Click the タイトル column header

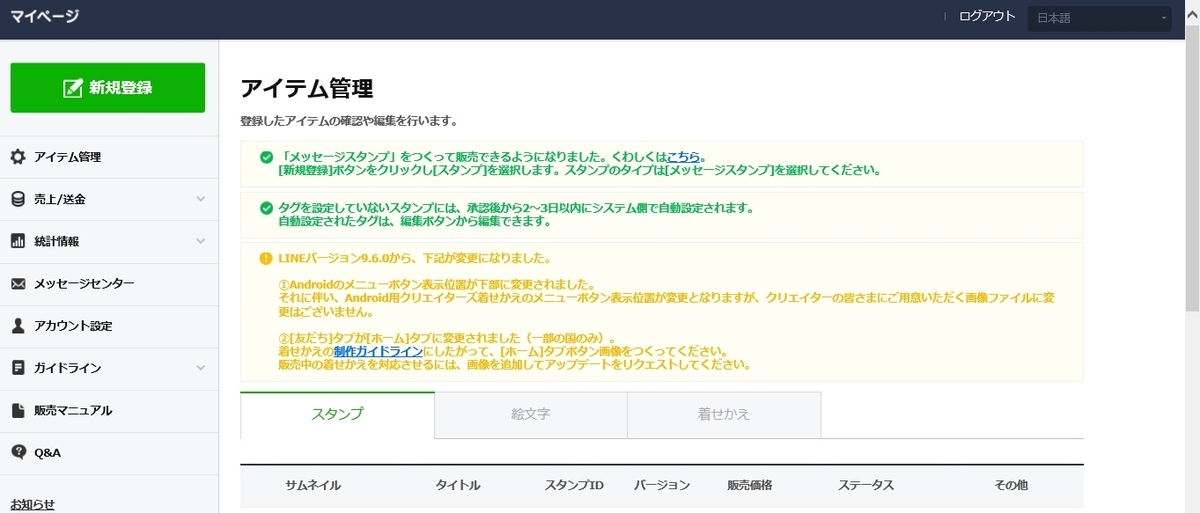click(x=458, y=485)
